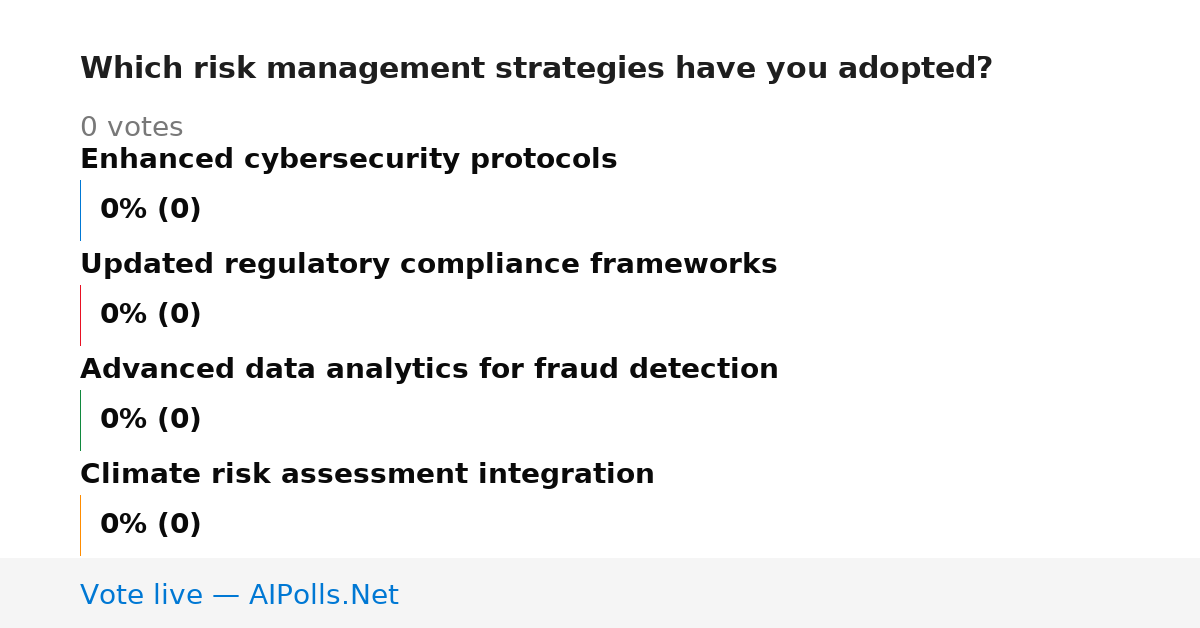Click the words Vote live in footer

click(141, 595)
